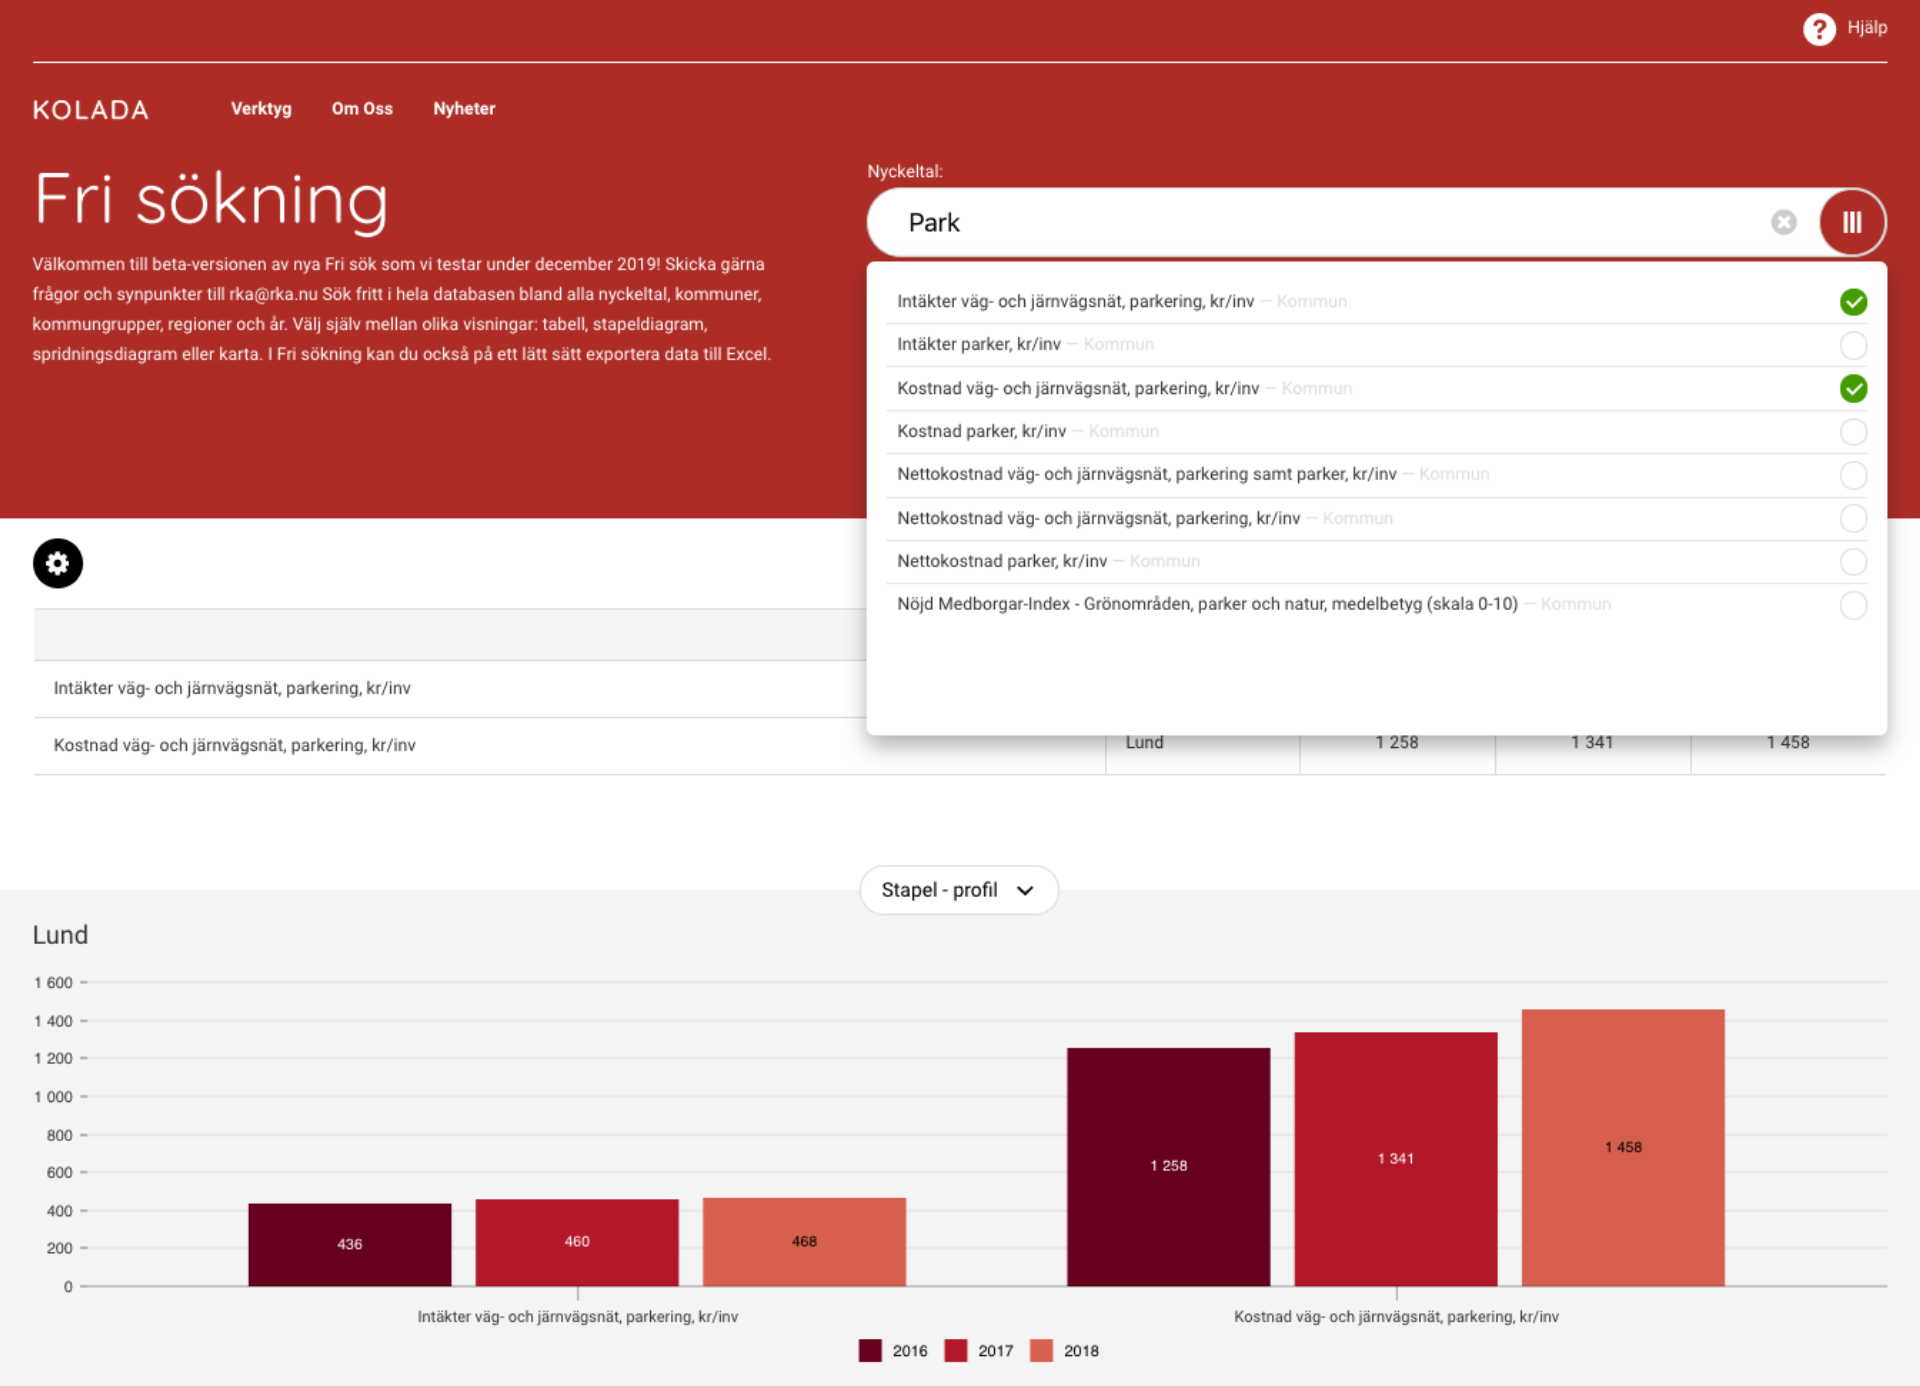
Task: Select Kostnad parker, kr/inv option
Action: (1853, 432)
